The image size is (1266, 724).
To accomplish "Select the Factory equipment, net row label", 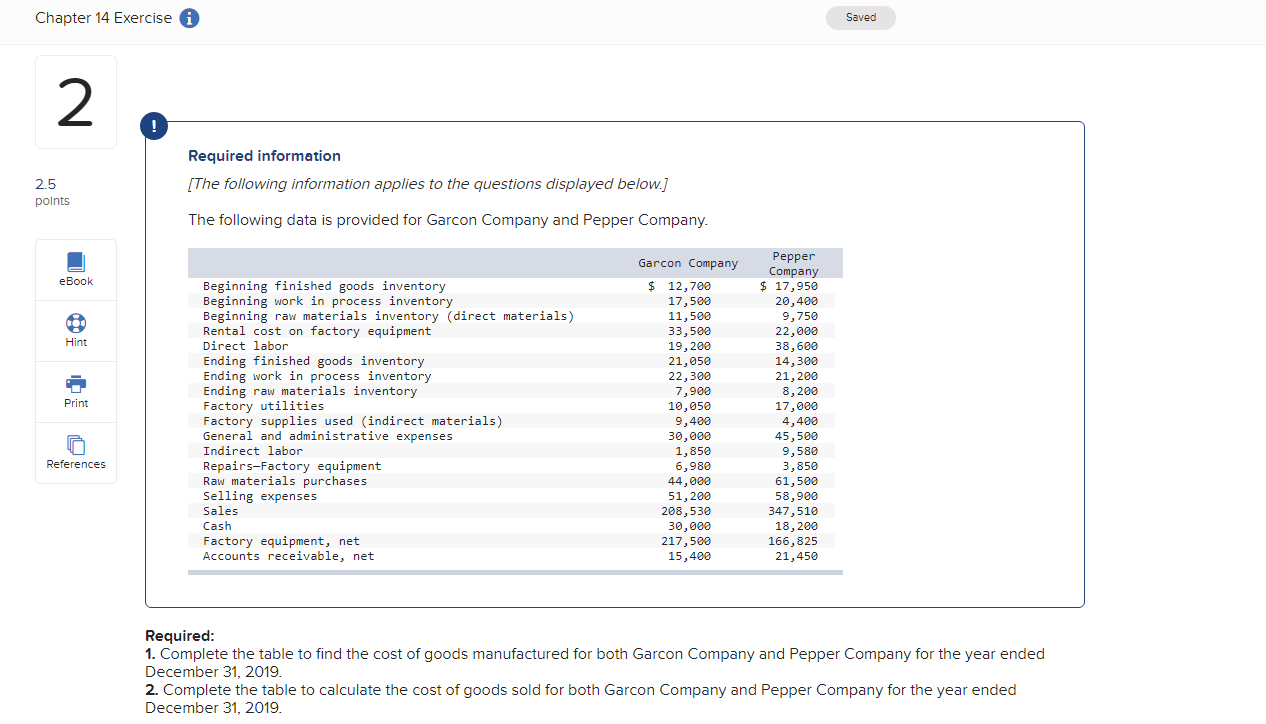I will 281,541.
